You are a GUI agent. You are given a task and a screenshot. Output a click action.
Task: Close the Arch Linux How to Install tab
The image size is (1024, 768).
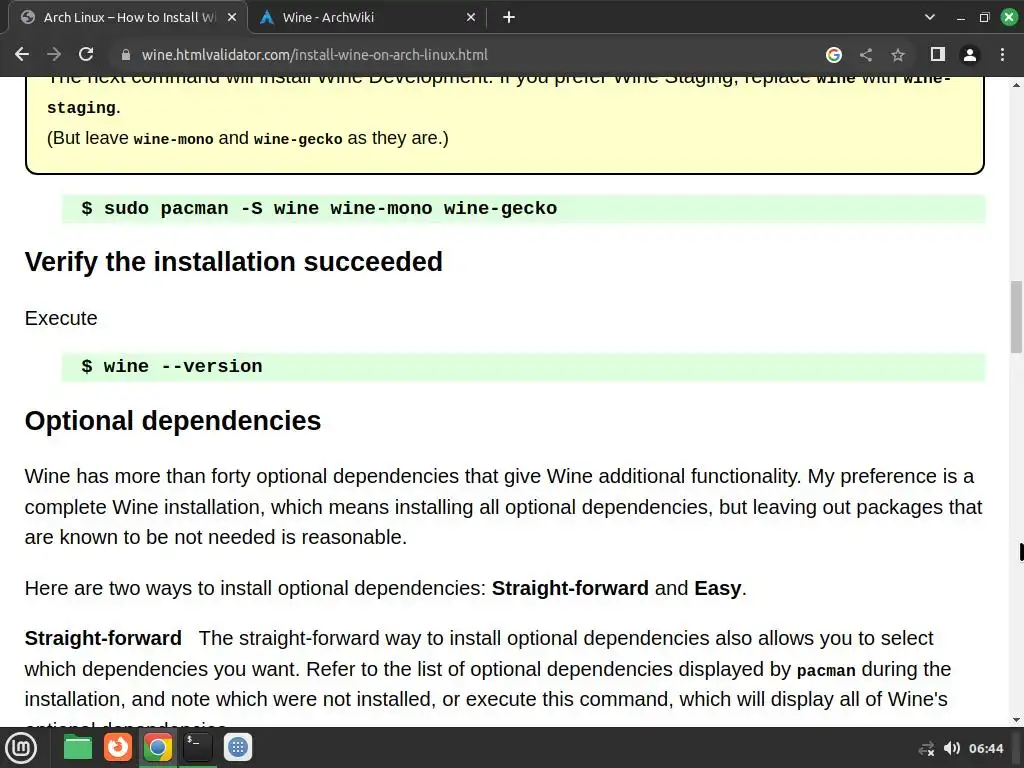pos(232,18)
